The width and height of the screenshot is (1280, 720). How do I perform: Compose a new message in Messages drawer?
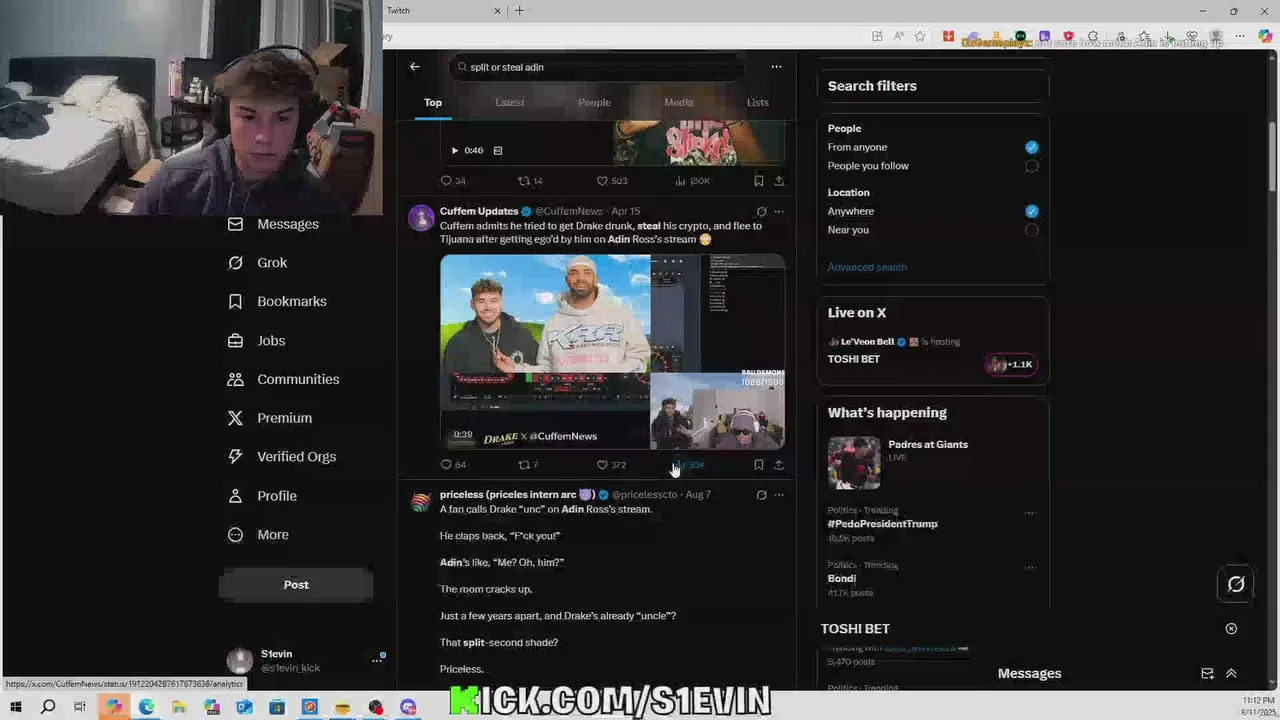coord(1207,674)
